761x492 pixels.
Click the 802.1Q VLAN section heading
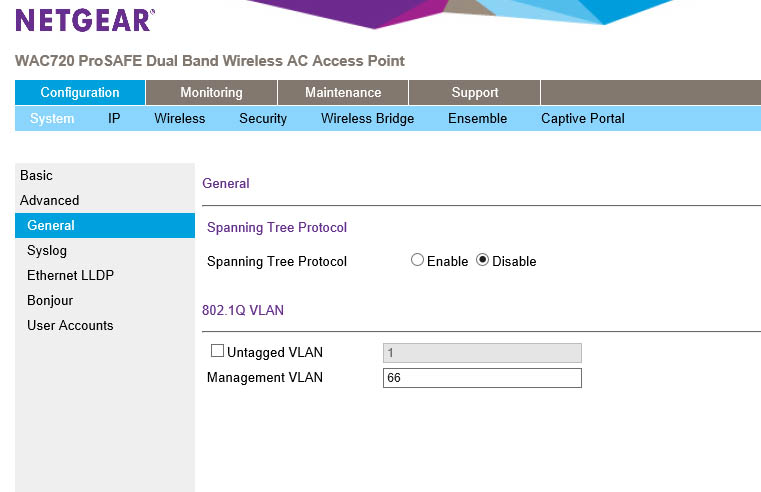(243, 310)
